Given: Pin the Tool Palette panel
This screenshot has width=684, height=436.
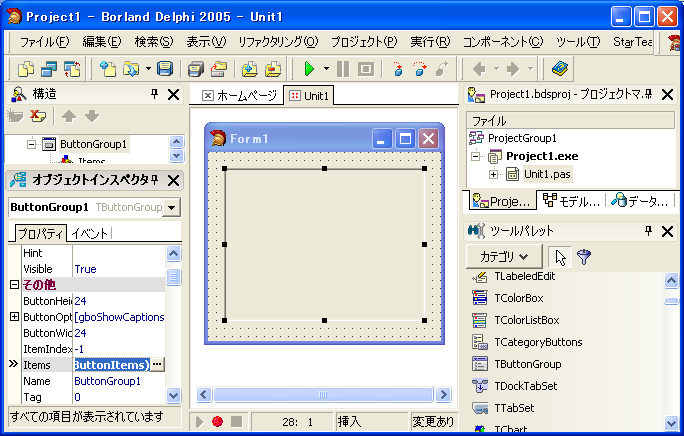Looking at the screenshot, I should pos(649,231).
